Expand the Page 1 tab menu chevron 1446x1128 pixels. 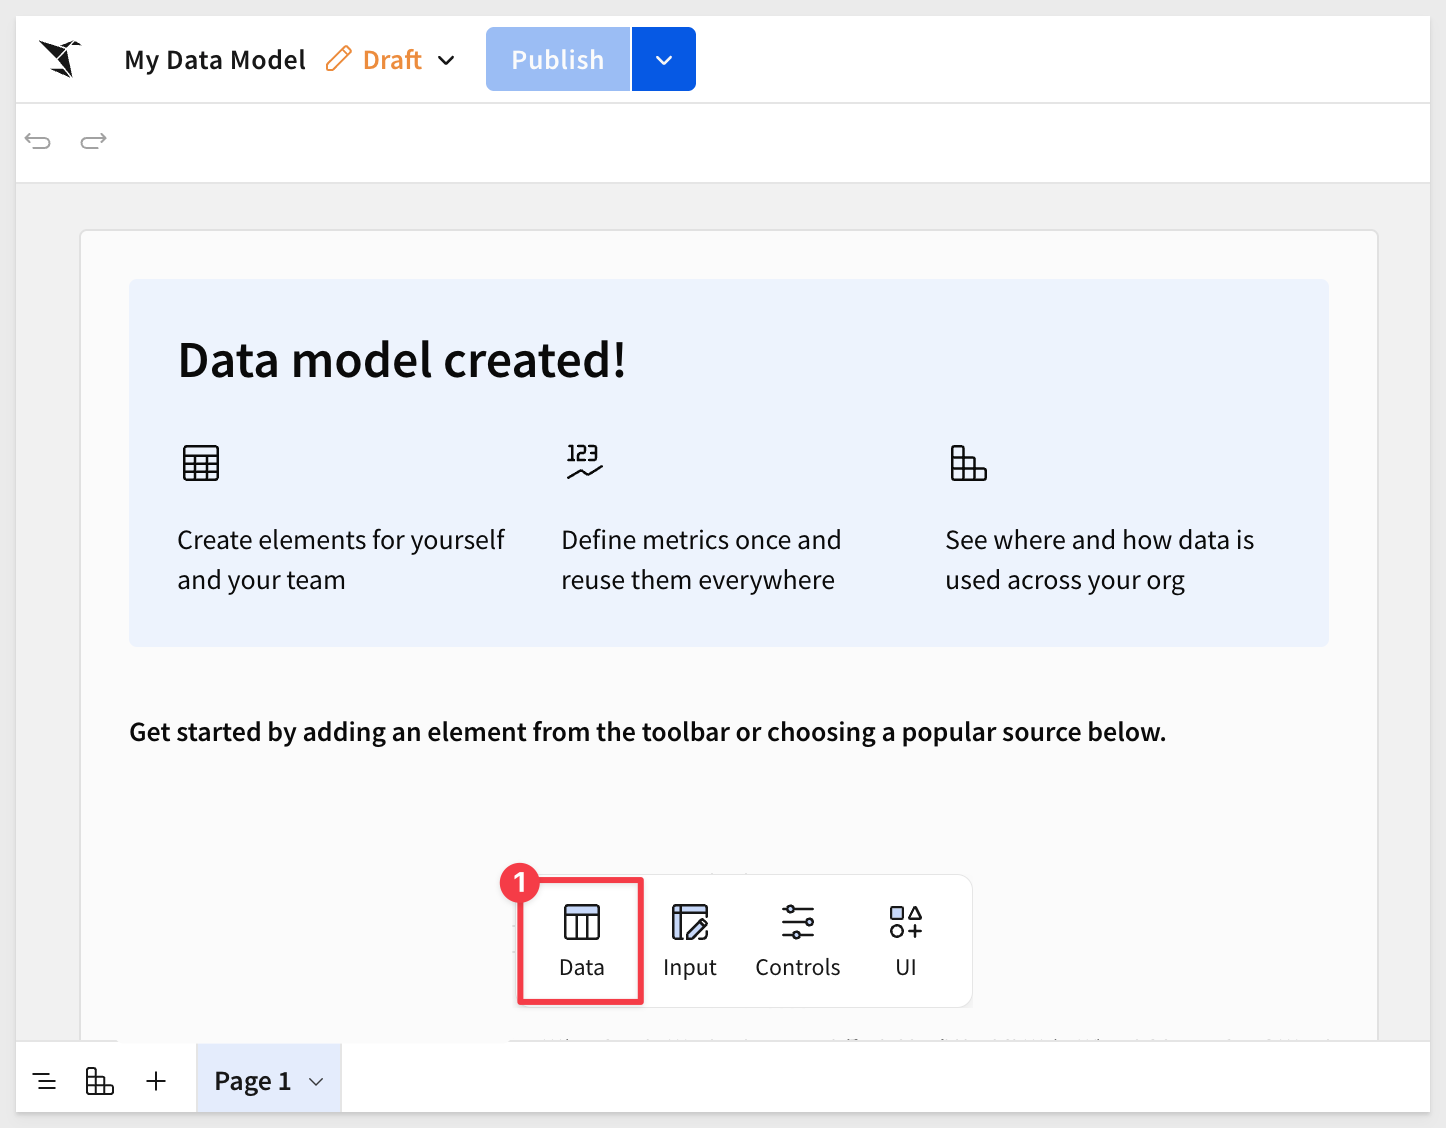point(316,1082)
